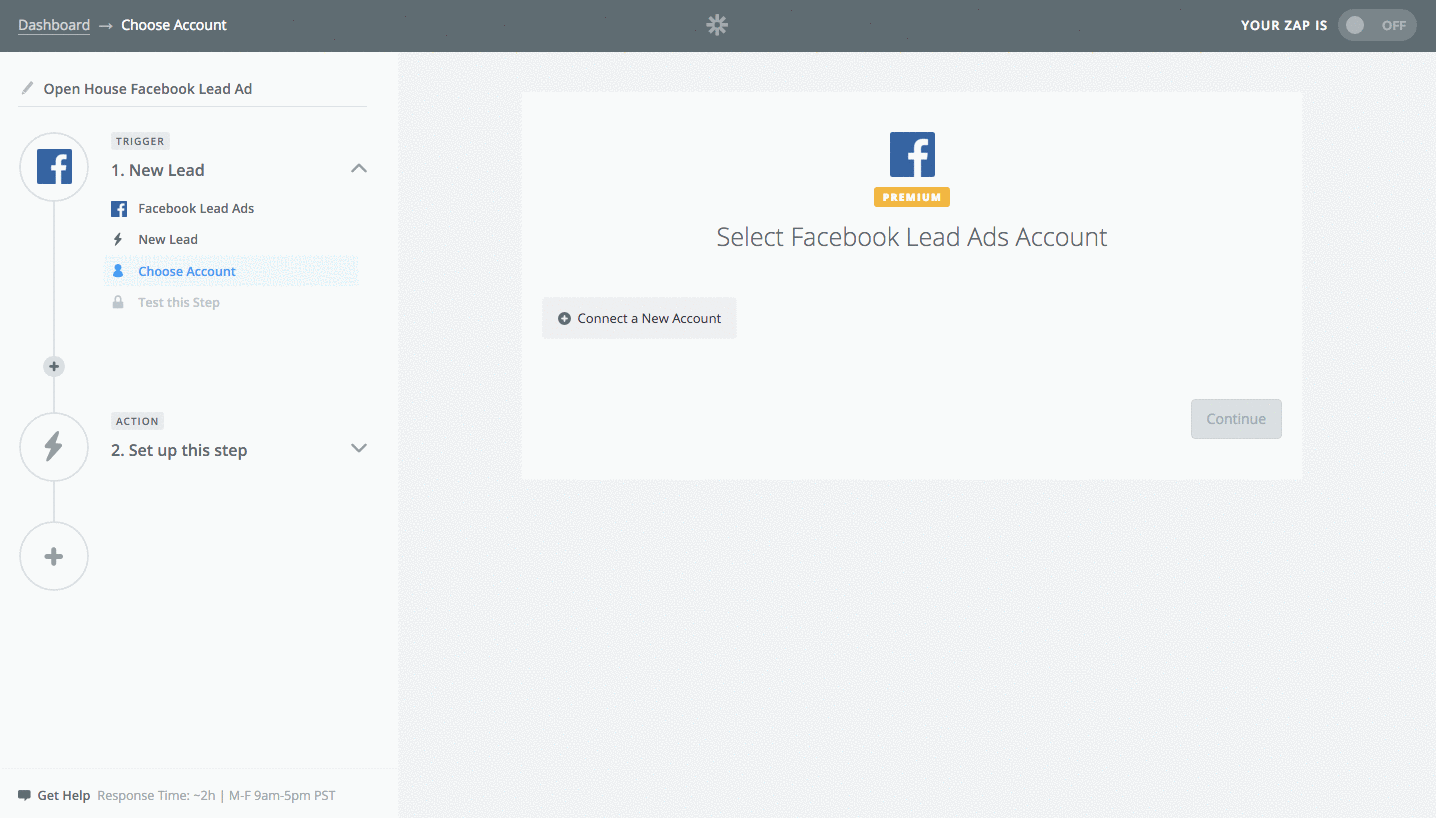Click the Facebook trigger step circle icon

pyautogui.click(x=54, y=167)
